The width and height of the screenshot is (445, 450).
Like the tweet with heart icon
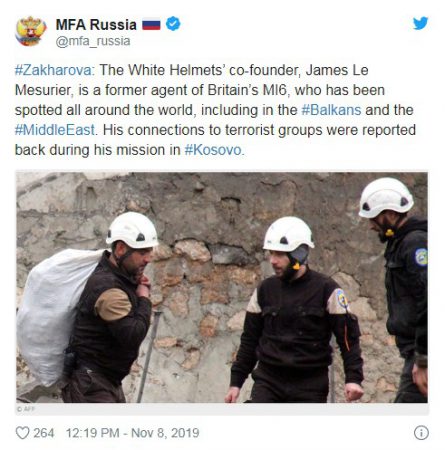pyautogui.click(x=23, y=433)
